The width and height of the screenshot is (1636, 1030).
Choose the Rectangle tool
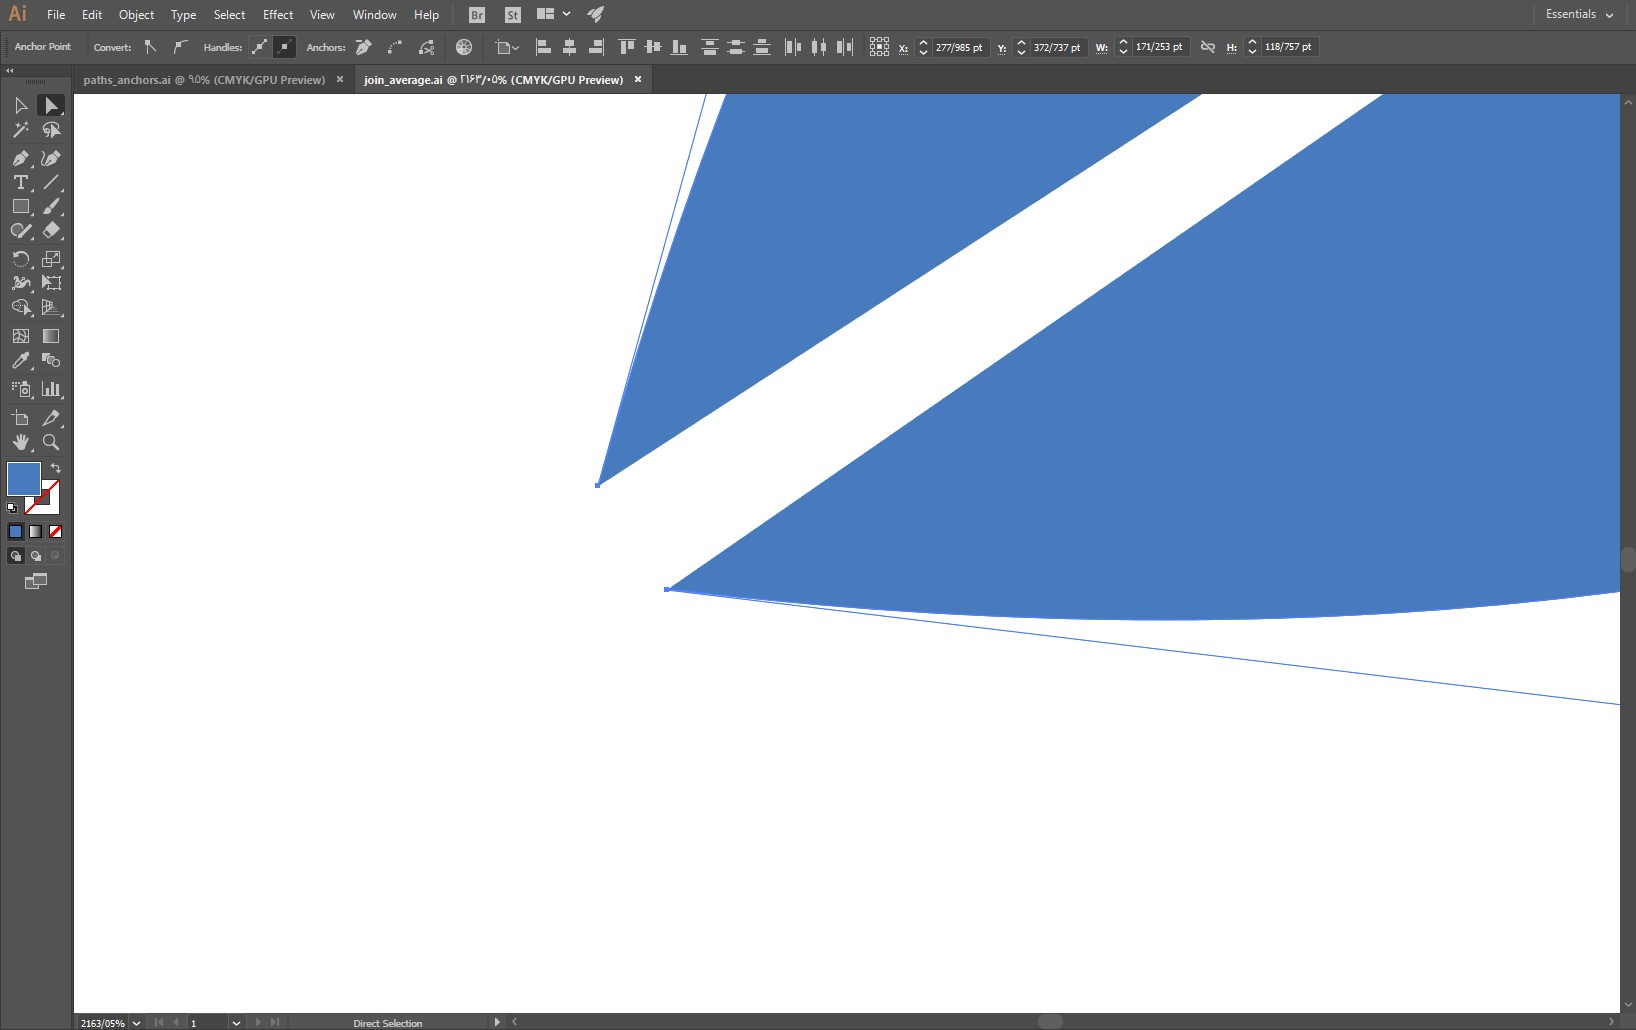coord(21,206)
